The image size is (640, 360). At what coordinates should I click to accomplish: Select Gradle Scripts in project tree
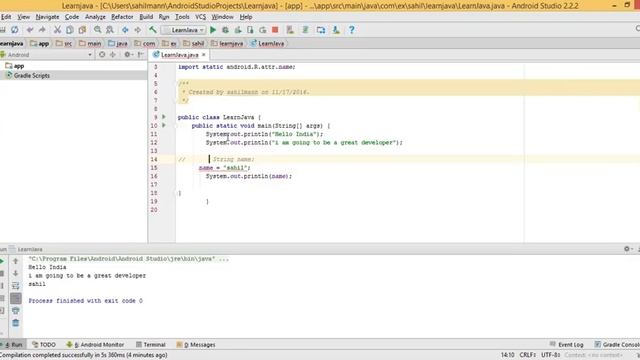point(28,76)
